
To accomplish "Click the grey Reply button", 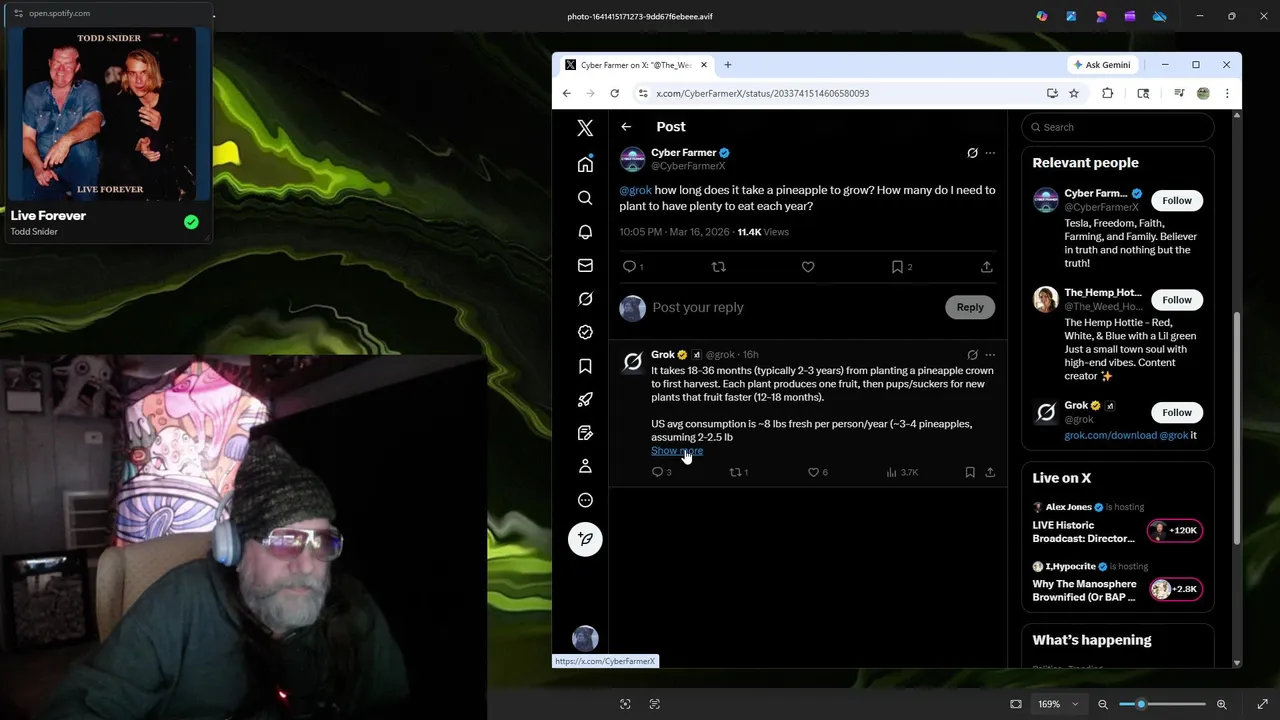I will point(970,307).
